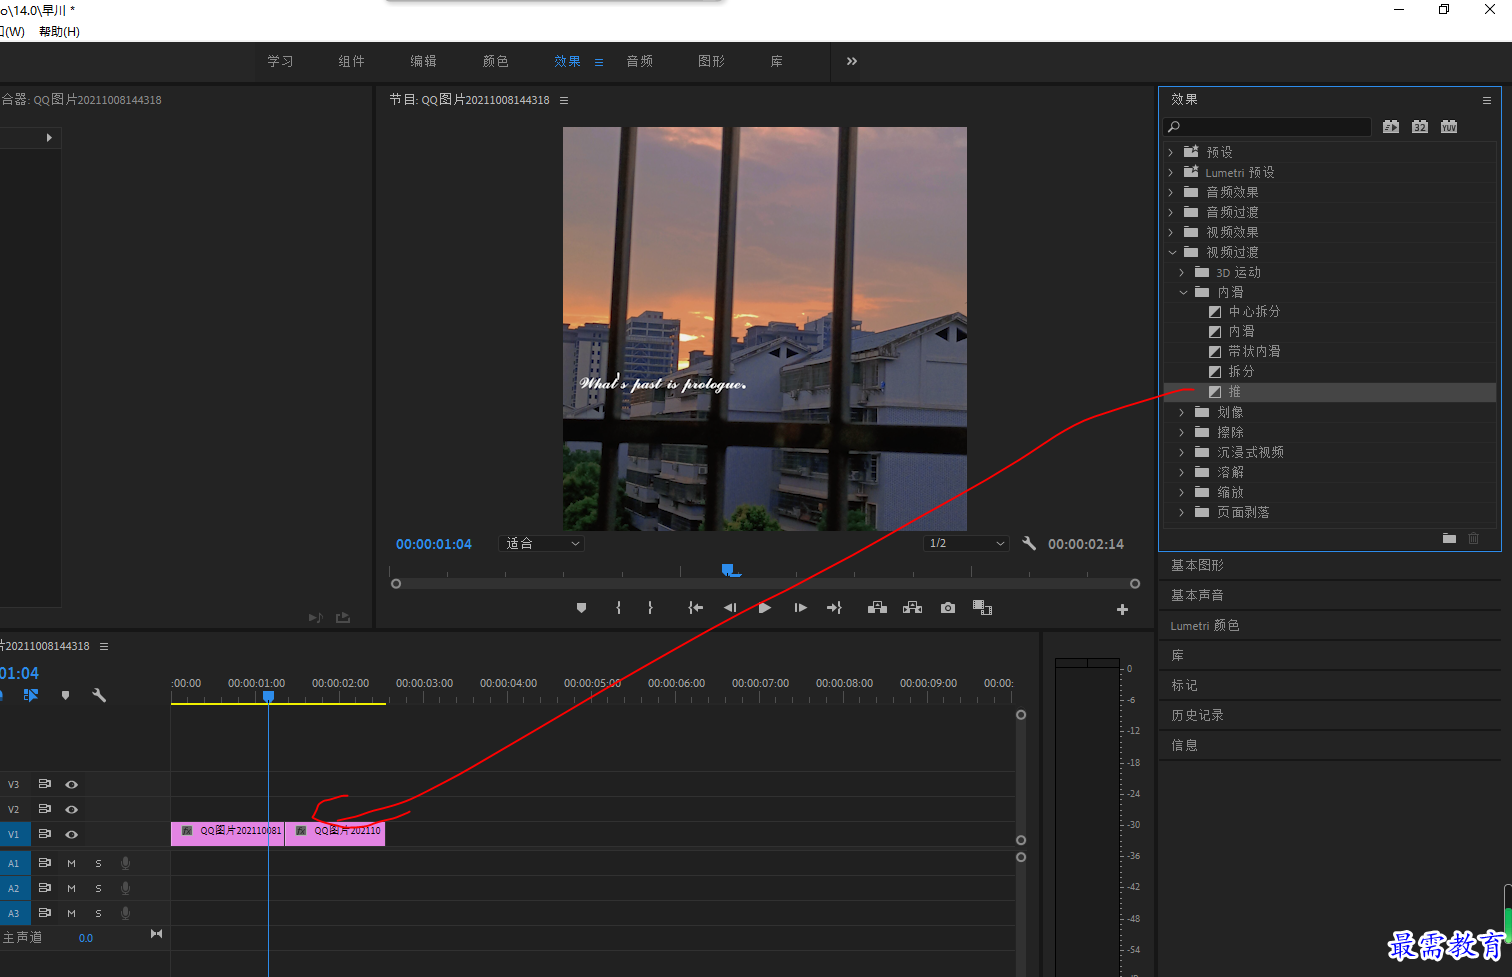The height and width of the screenshot is (977, 1512).
Task: Switch to the 颜色 workspace tab
Action: click(495, 61)
